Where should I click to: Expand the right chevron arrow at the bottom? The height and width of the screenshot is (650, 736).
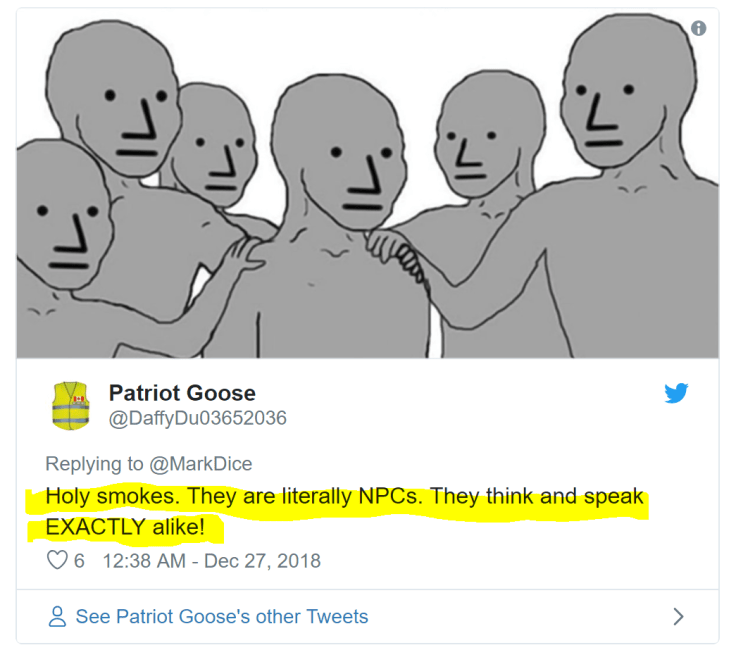[678, 617]
